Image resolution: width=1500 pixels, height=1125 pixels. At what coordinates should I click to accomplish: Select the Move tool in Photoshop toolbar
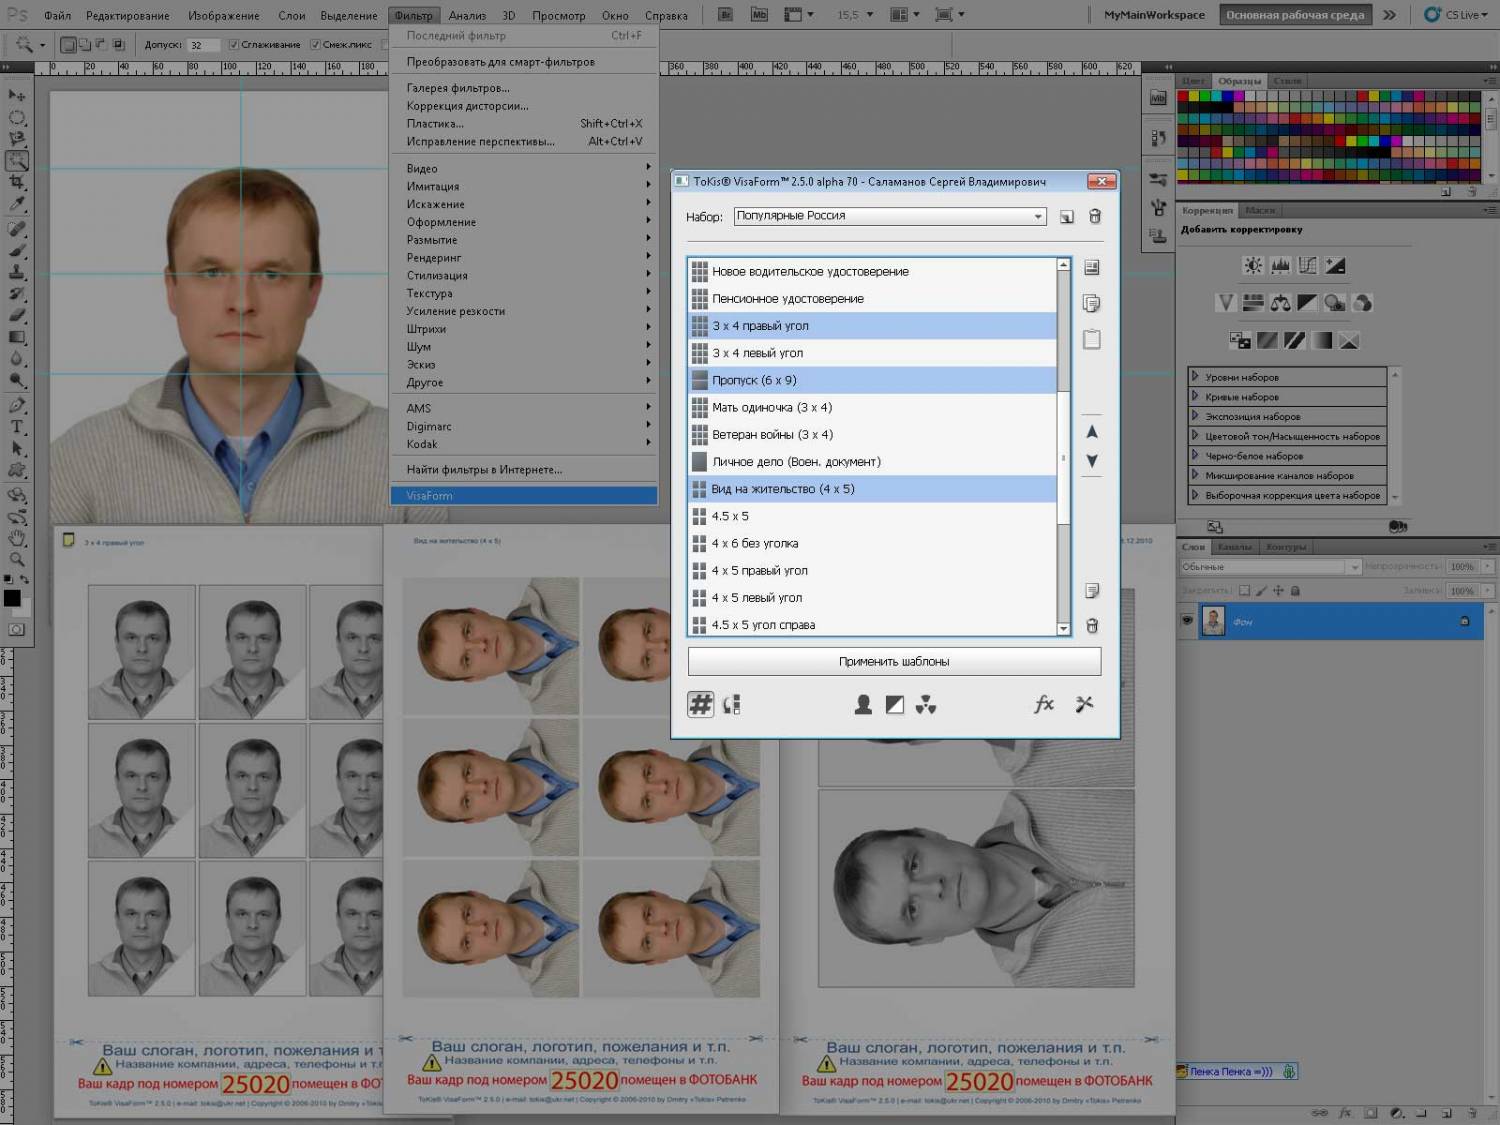17,95
